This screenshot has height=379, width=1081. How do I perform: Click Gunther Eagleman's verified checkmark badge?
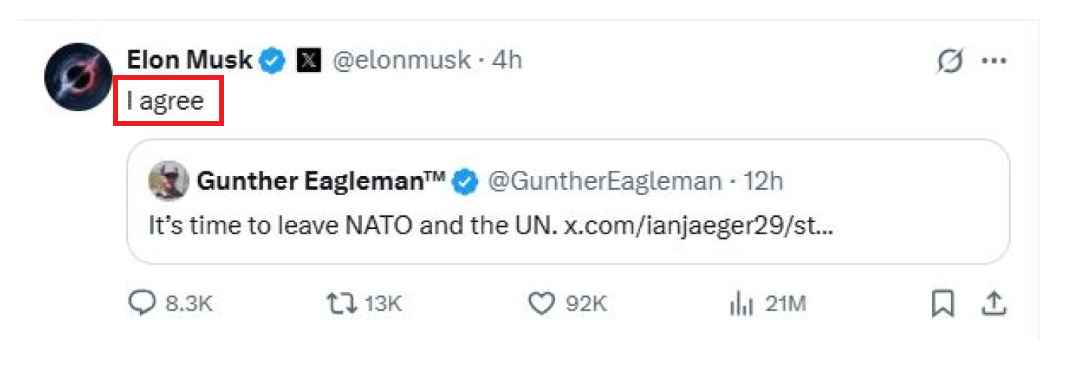pyautogui.click(x=466, y=182)
